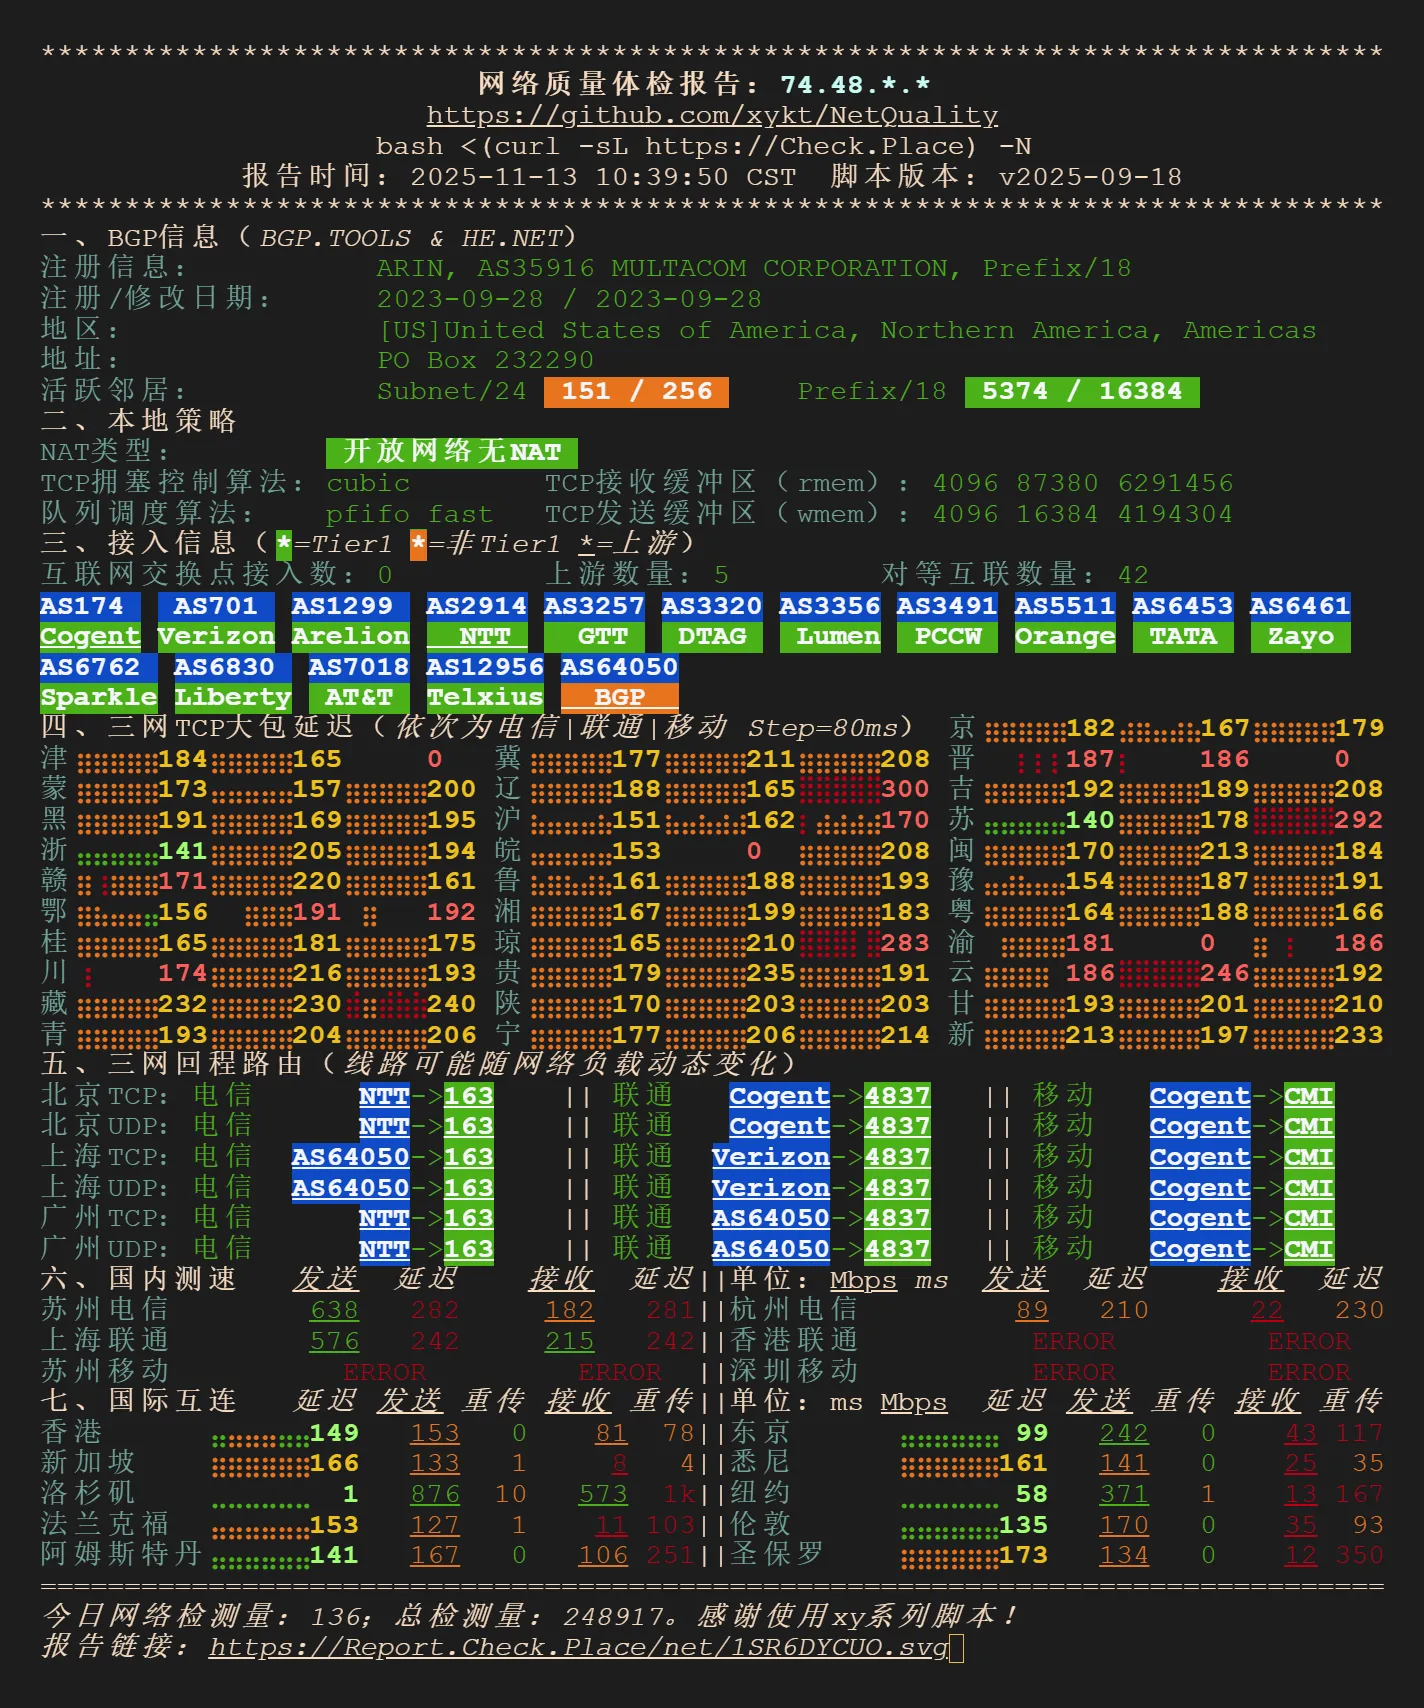The image size is (1424, 1708).
Task: Click 洛杉矶 send speed value 876
Action: click(435, 1494)
